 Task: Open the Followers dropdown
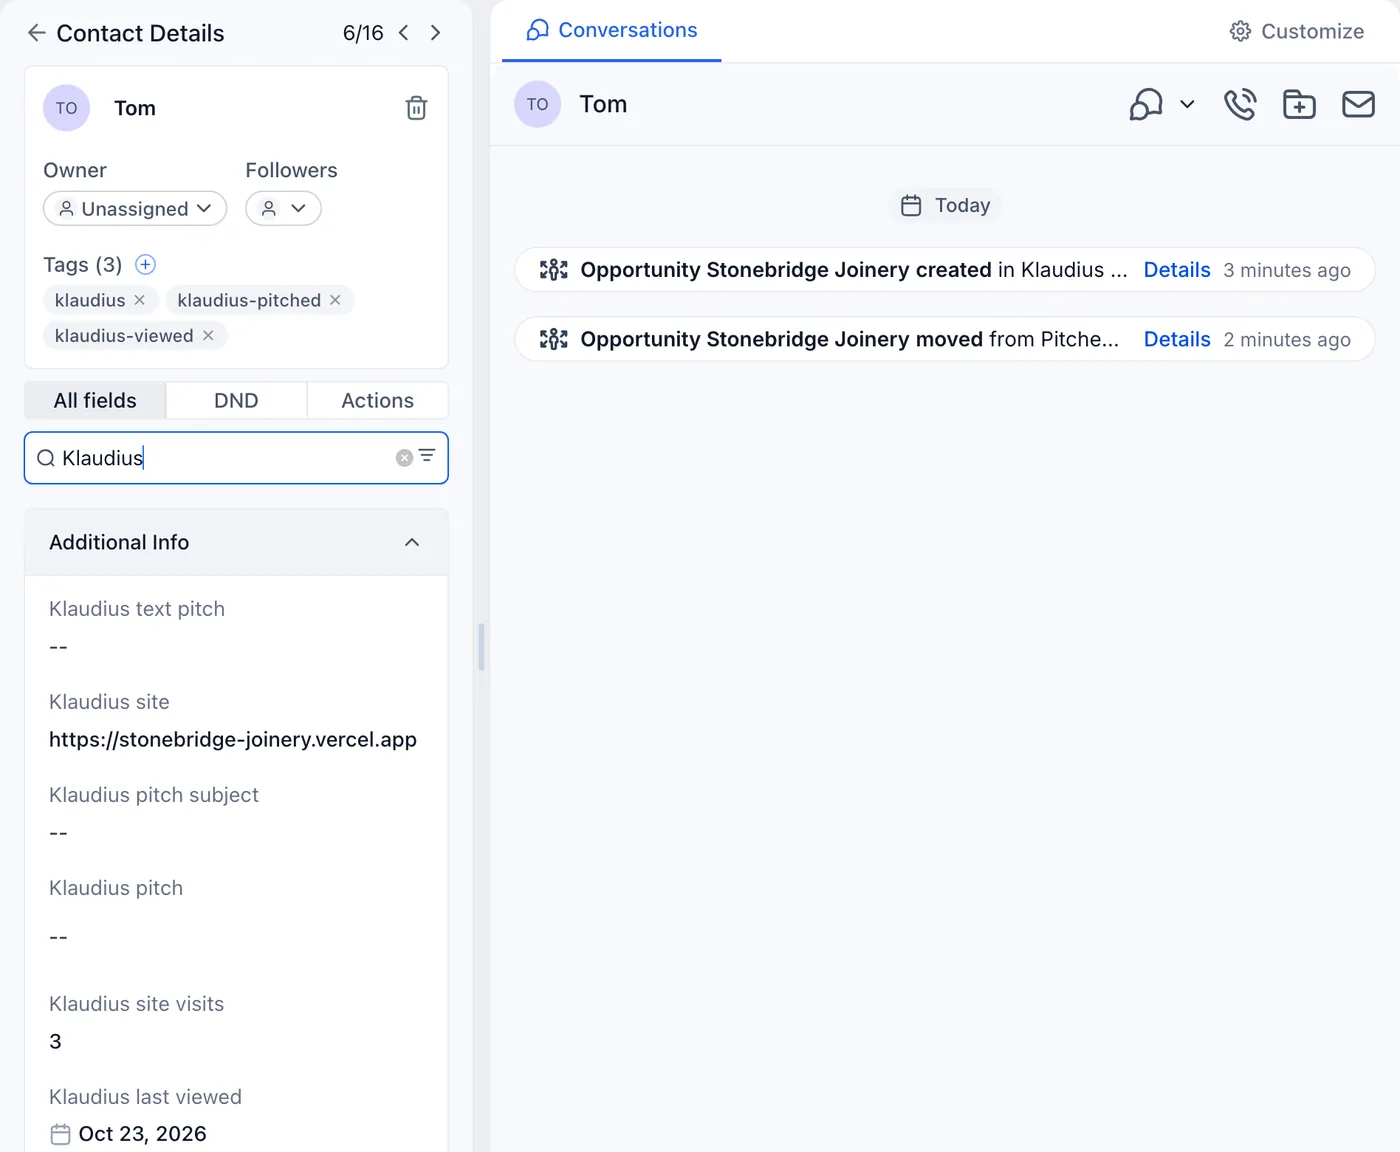283,209
